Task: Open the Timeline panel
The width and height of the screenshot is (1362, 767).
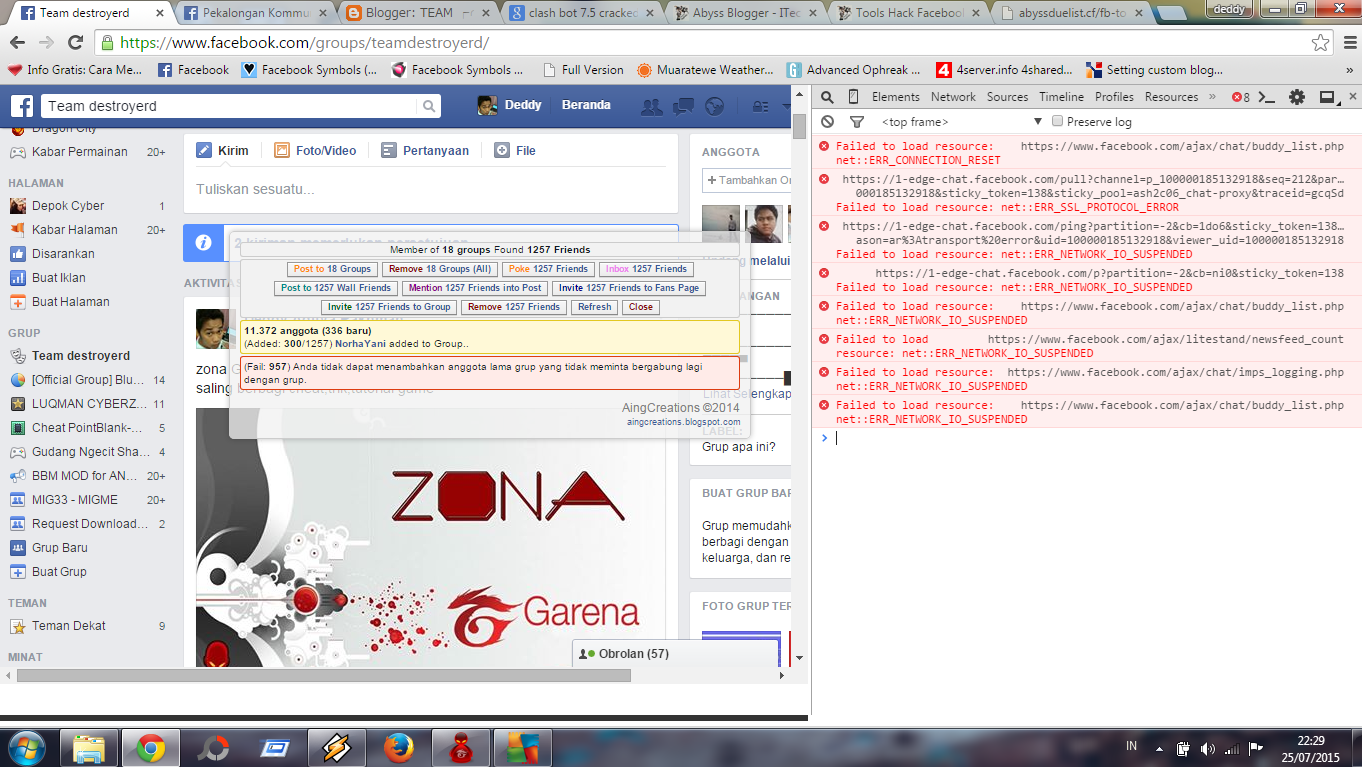Action: point(1061,97)
